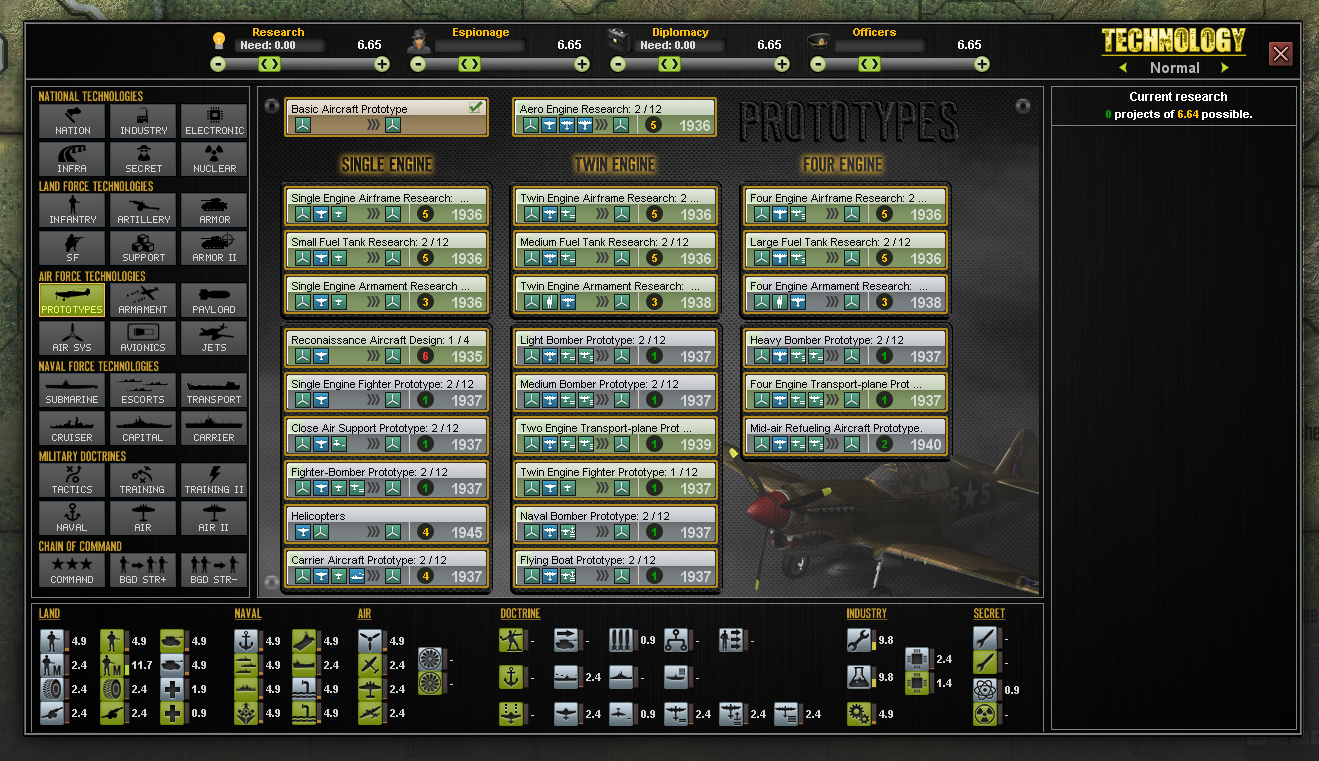Open the BGD STR- command category
The height and width of the screenshot is (761, 1319).
214,570
